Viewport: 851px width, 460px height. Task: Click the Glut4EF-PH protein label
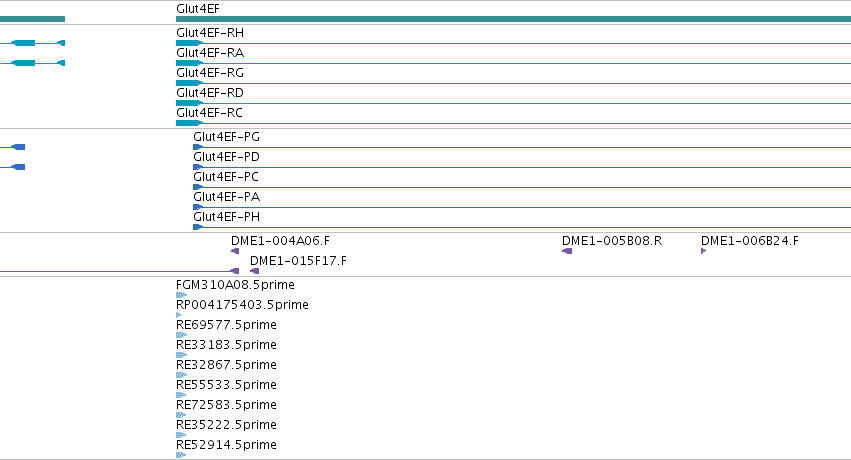226,217
